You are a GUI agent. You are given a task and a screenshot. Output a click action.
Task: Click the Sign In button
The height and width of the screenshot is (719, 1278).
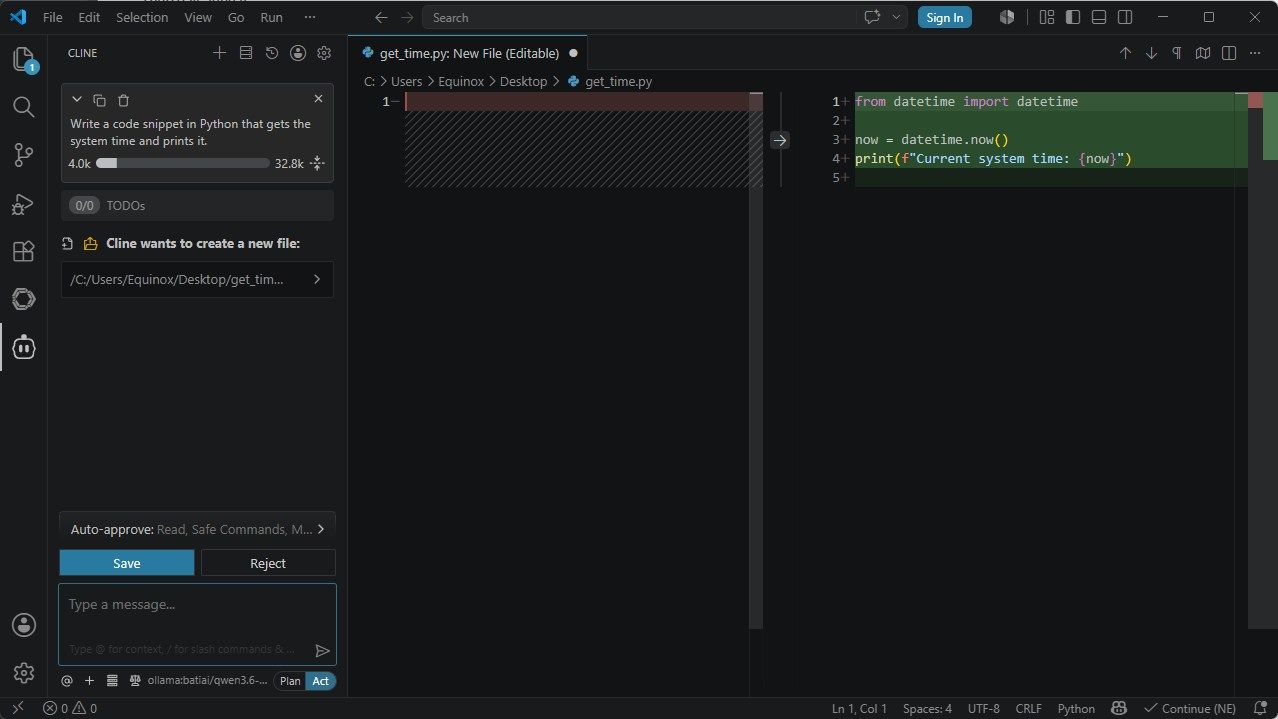(x=945, y=17)
